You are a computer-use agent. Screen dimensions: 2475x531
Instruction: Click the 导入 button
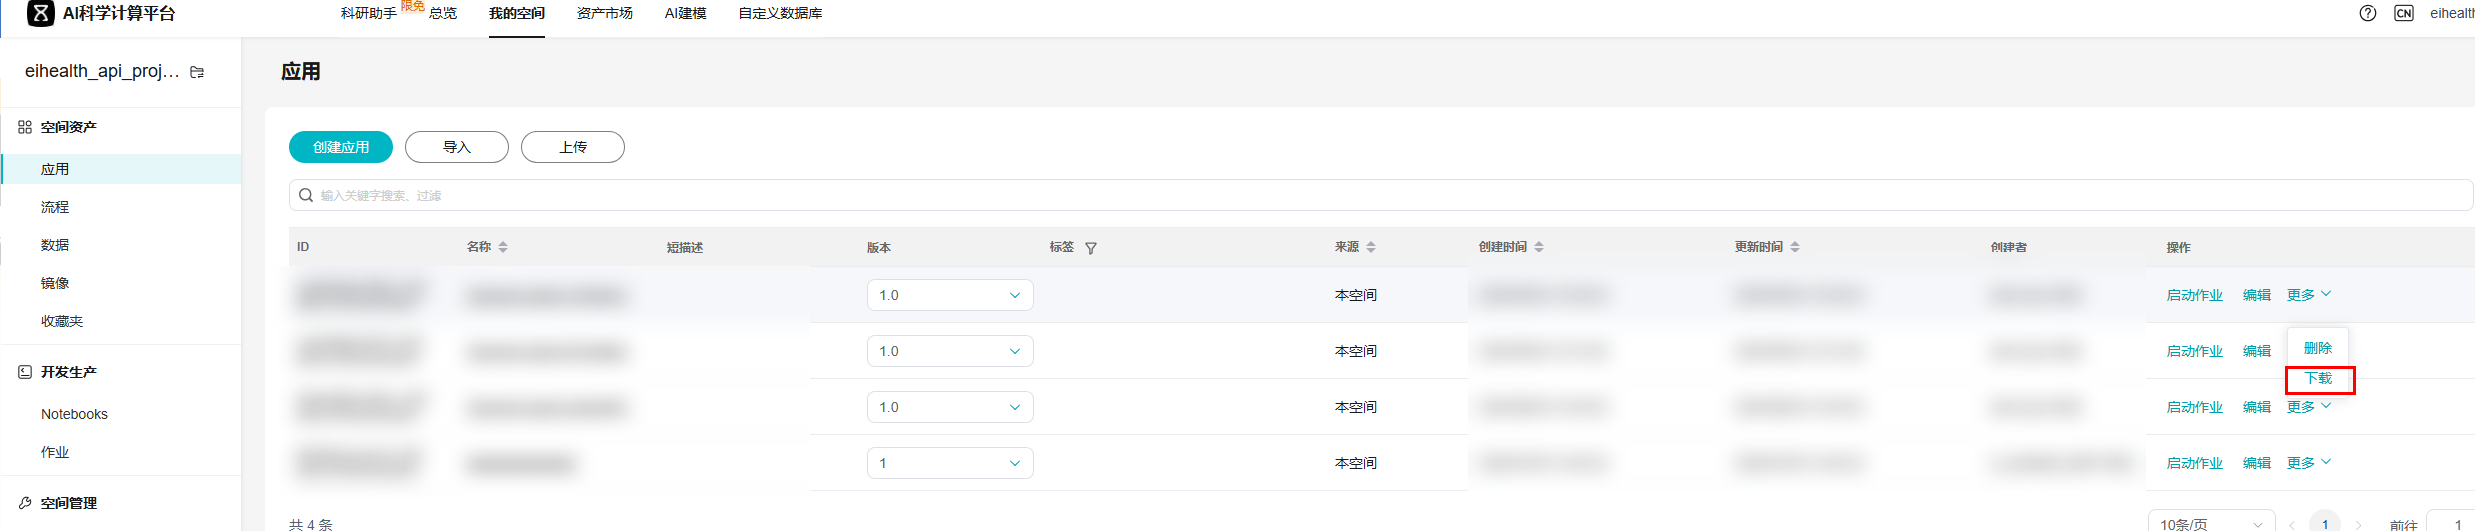point(457,147)
